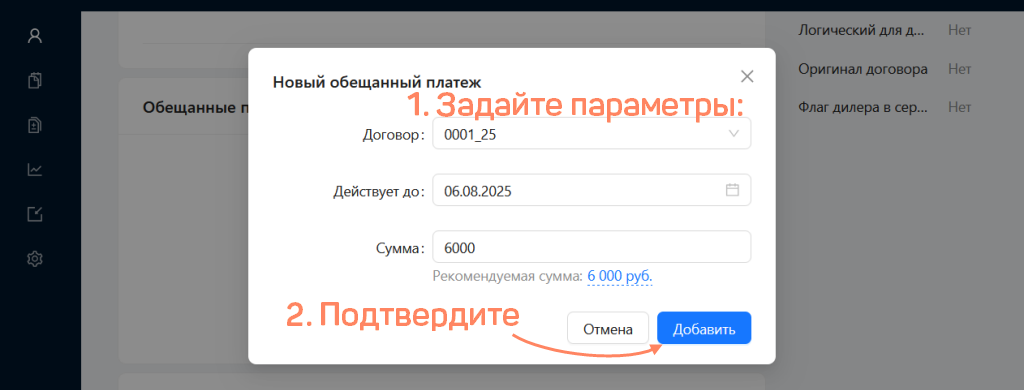Click the Рекомендуемая сумма: hint text
Viewport: 1024px width, 390px height.
pos(507,276)
